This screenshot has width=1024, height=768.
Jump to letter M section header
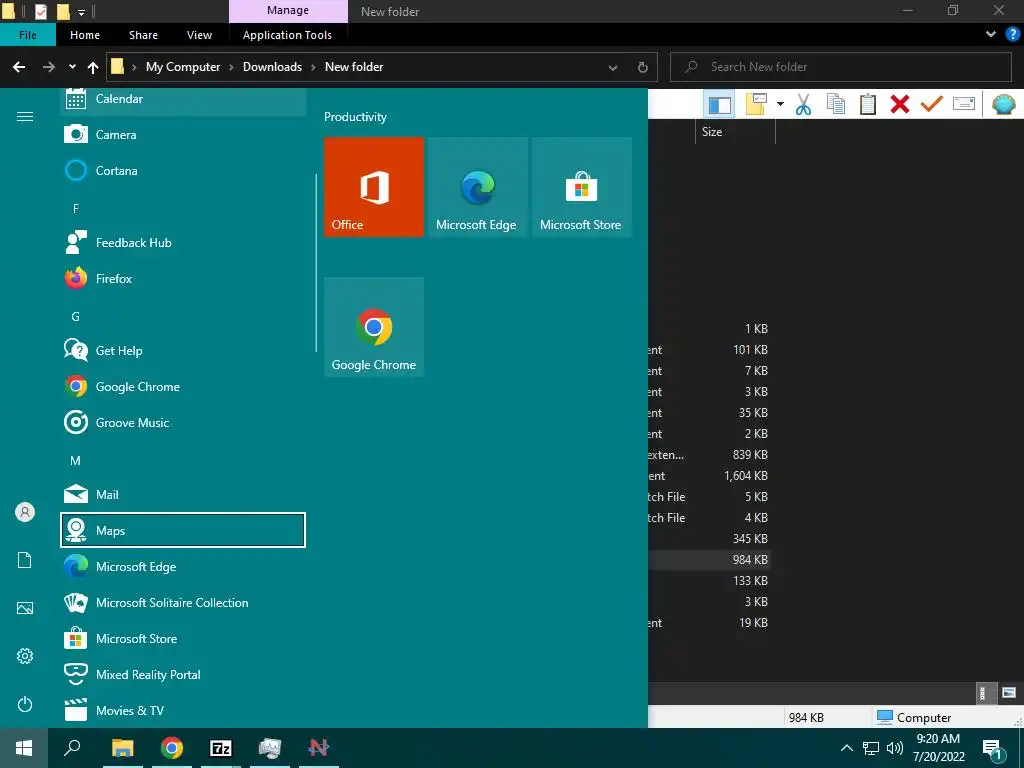pyautogui.click(x=76, y=460)
